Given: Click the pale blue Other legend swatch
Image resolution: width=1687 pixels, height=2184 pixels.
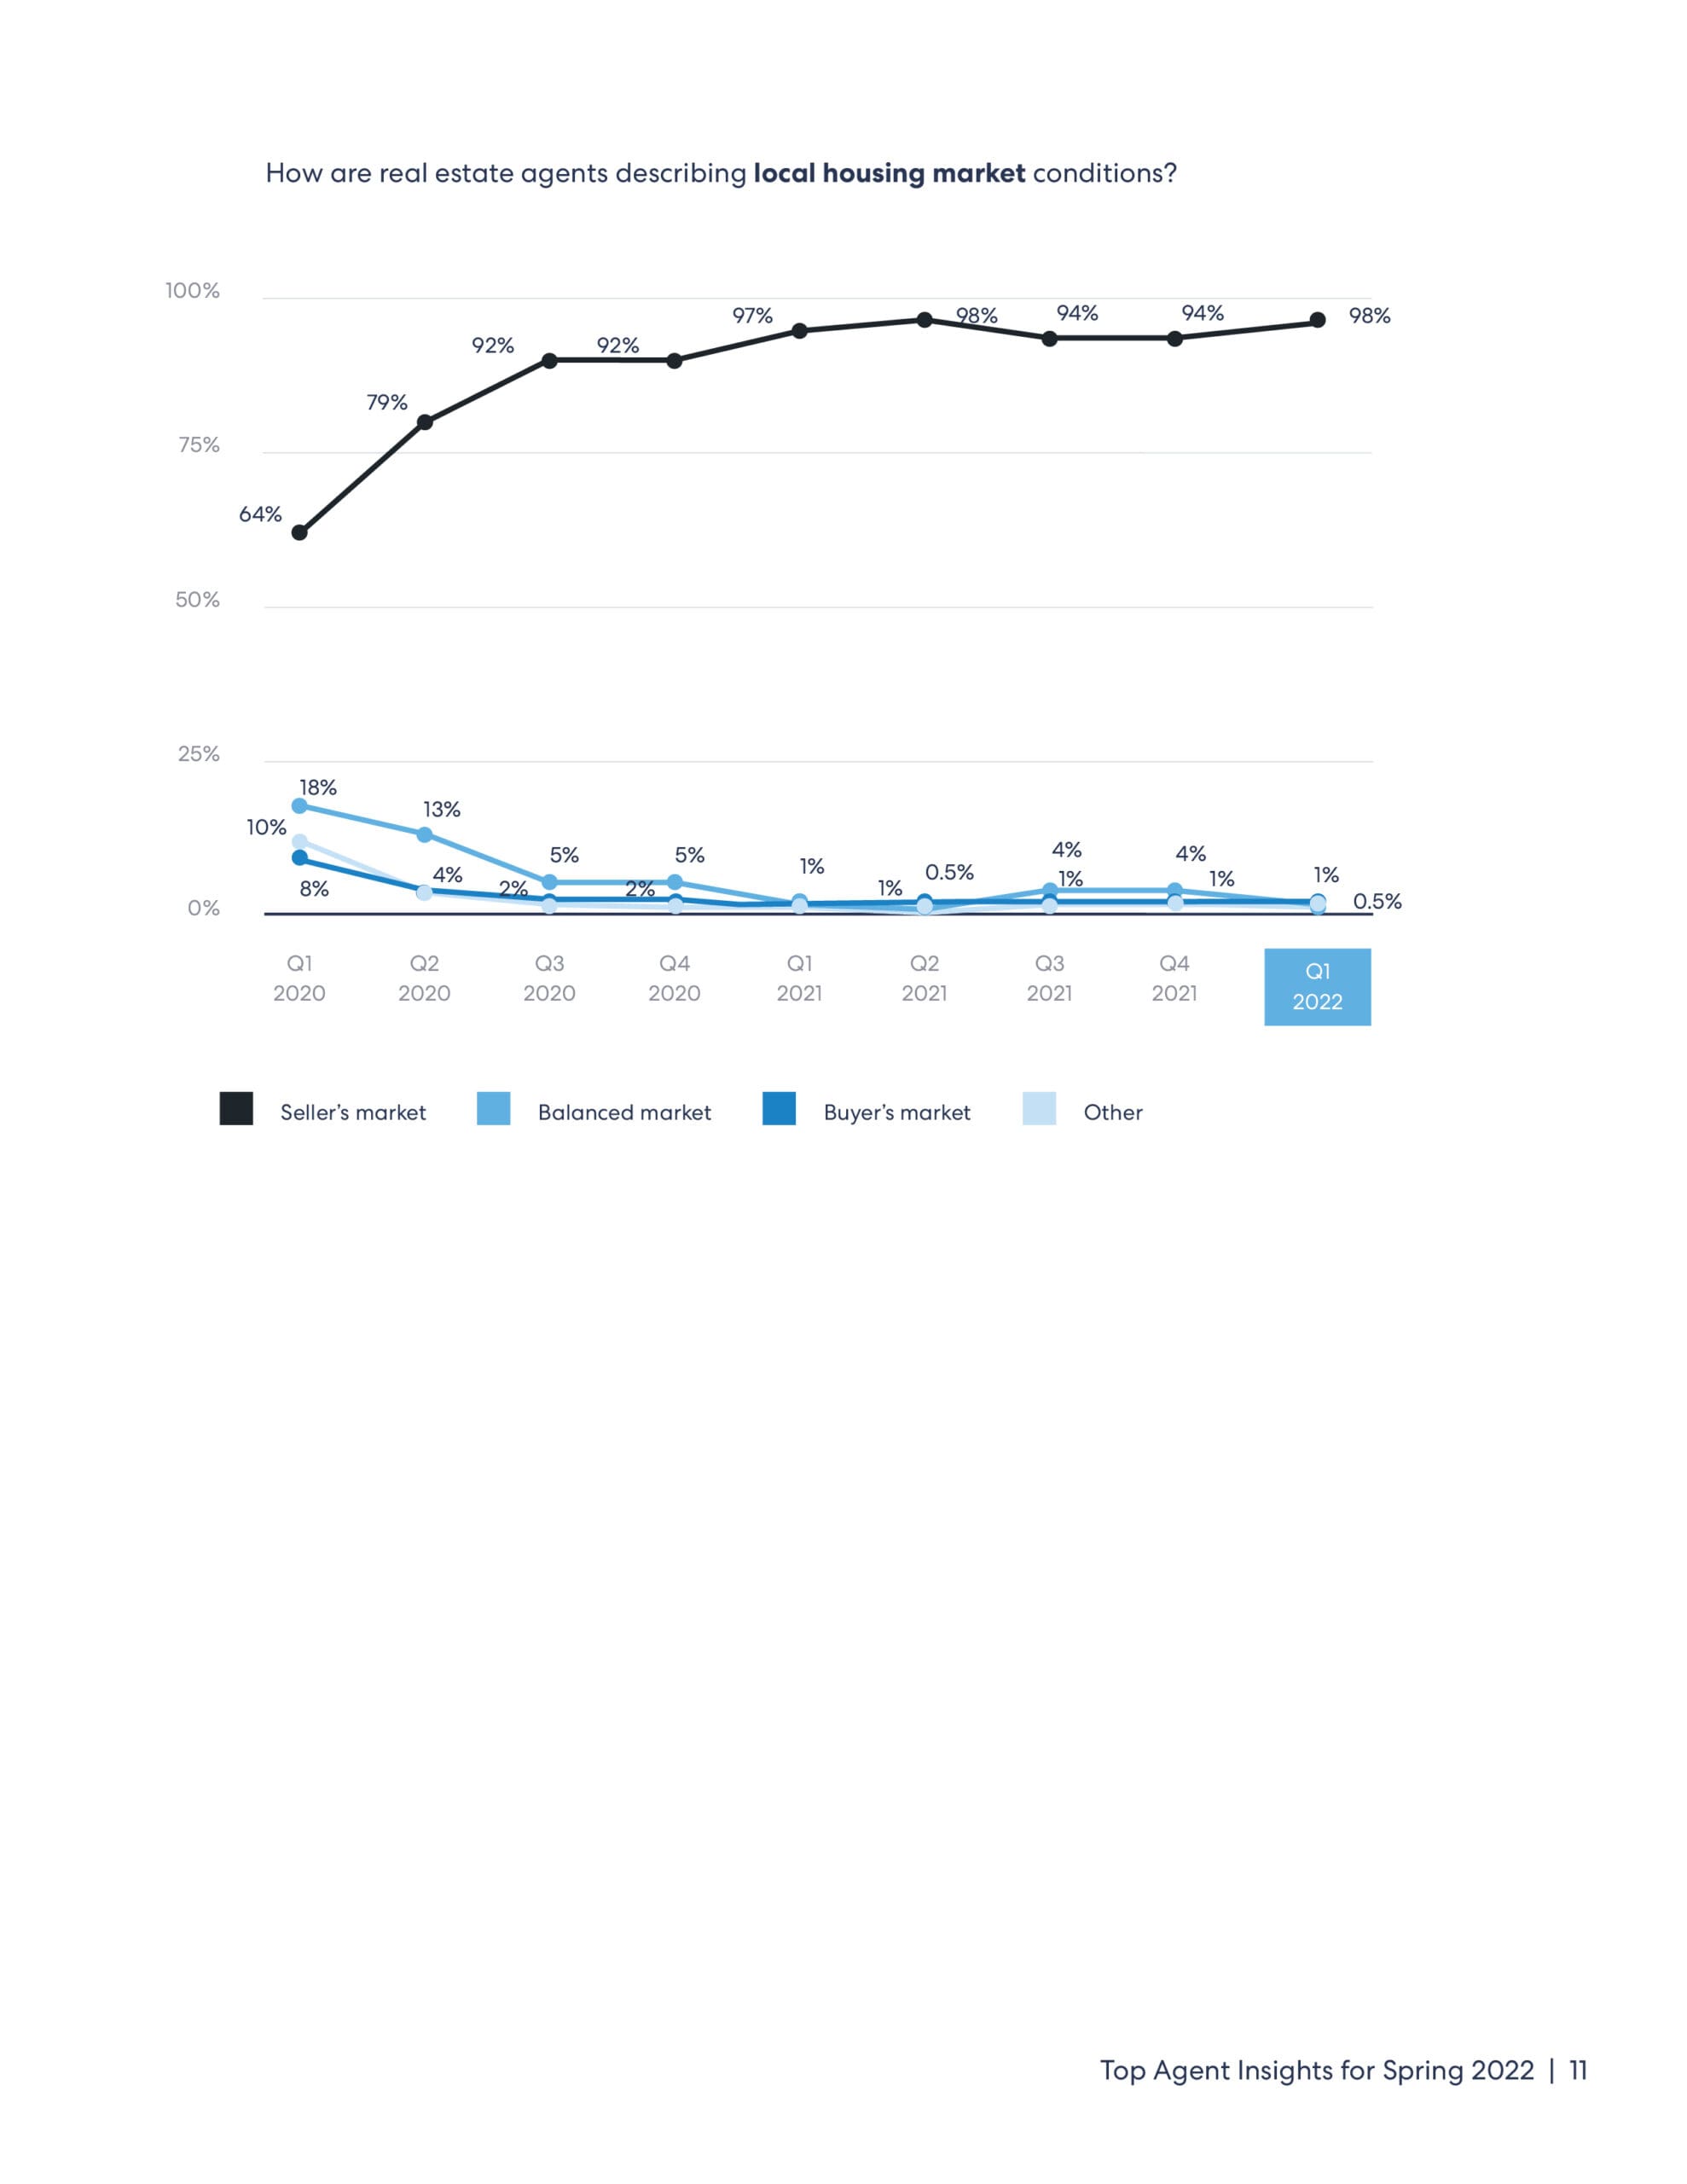Looking at the screenshot, I should (x=1039, y=1108).
